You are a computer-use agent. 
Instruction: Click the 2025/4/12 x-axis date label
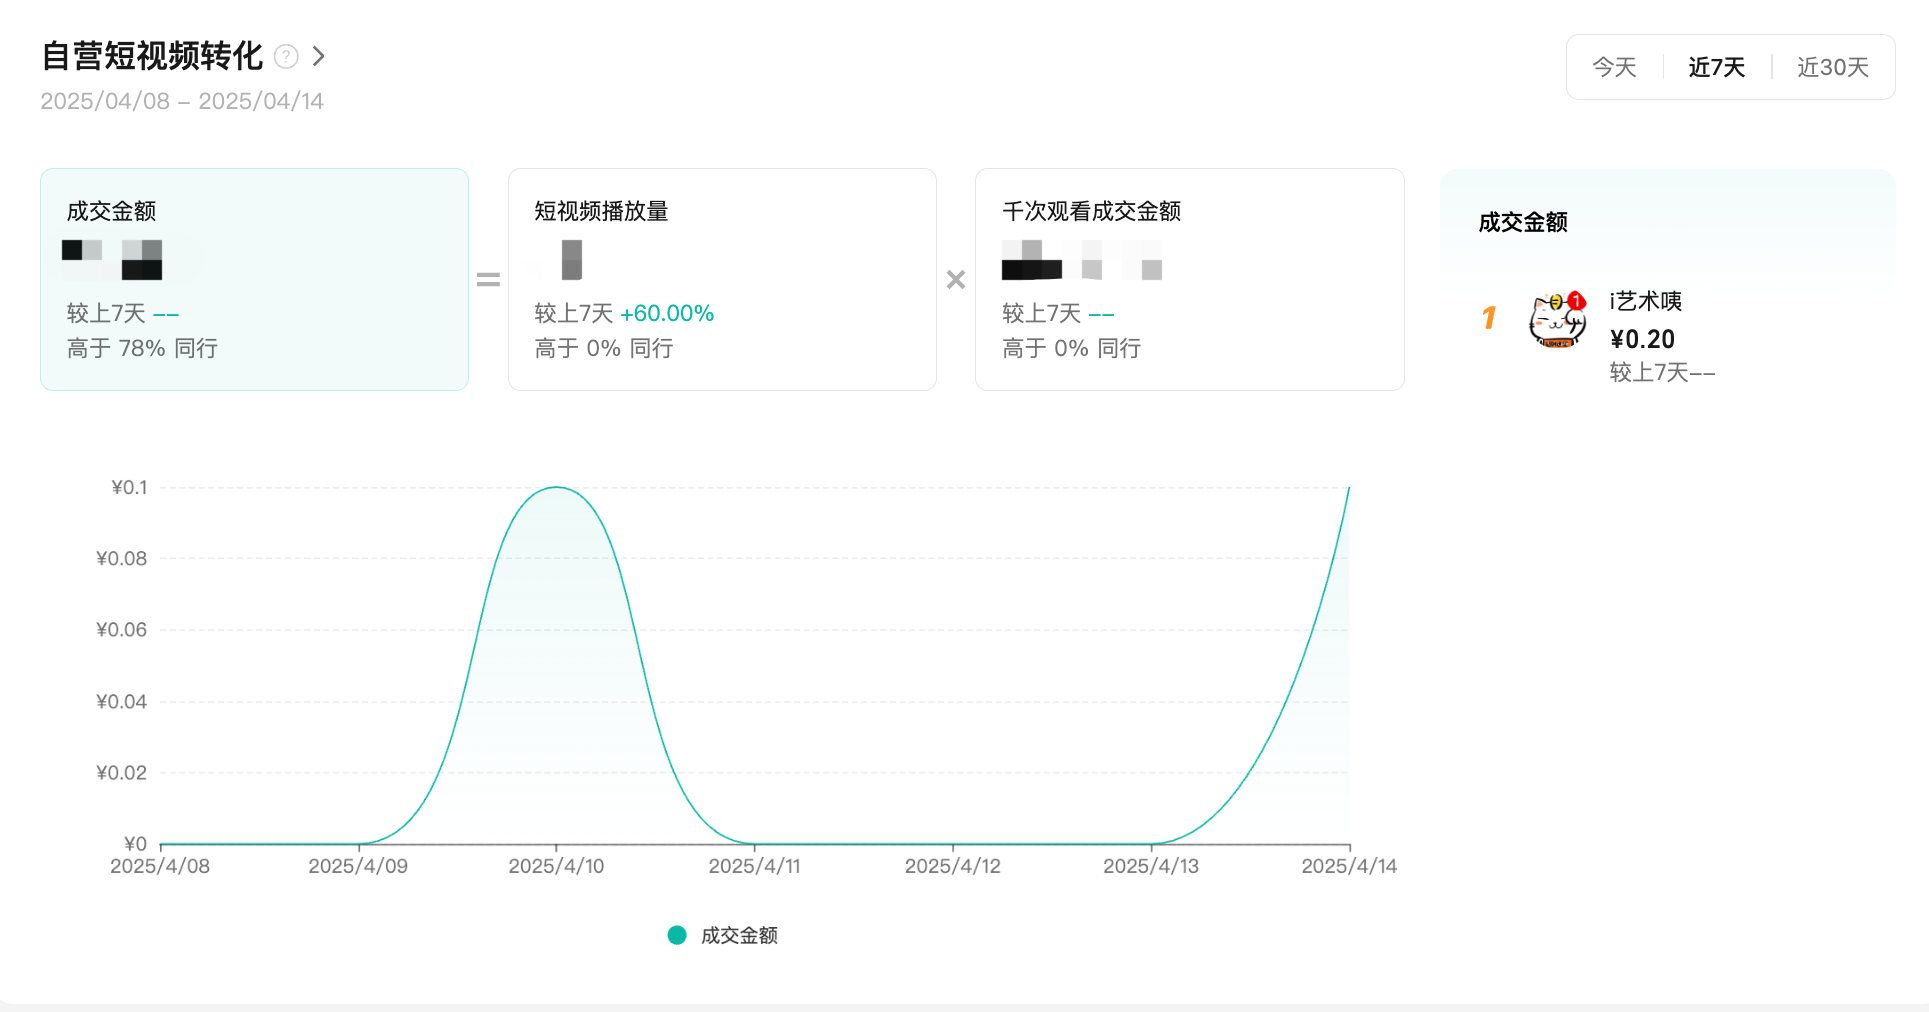952,866
